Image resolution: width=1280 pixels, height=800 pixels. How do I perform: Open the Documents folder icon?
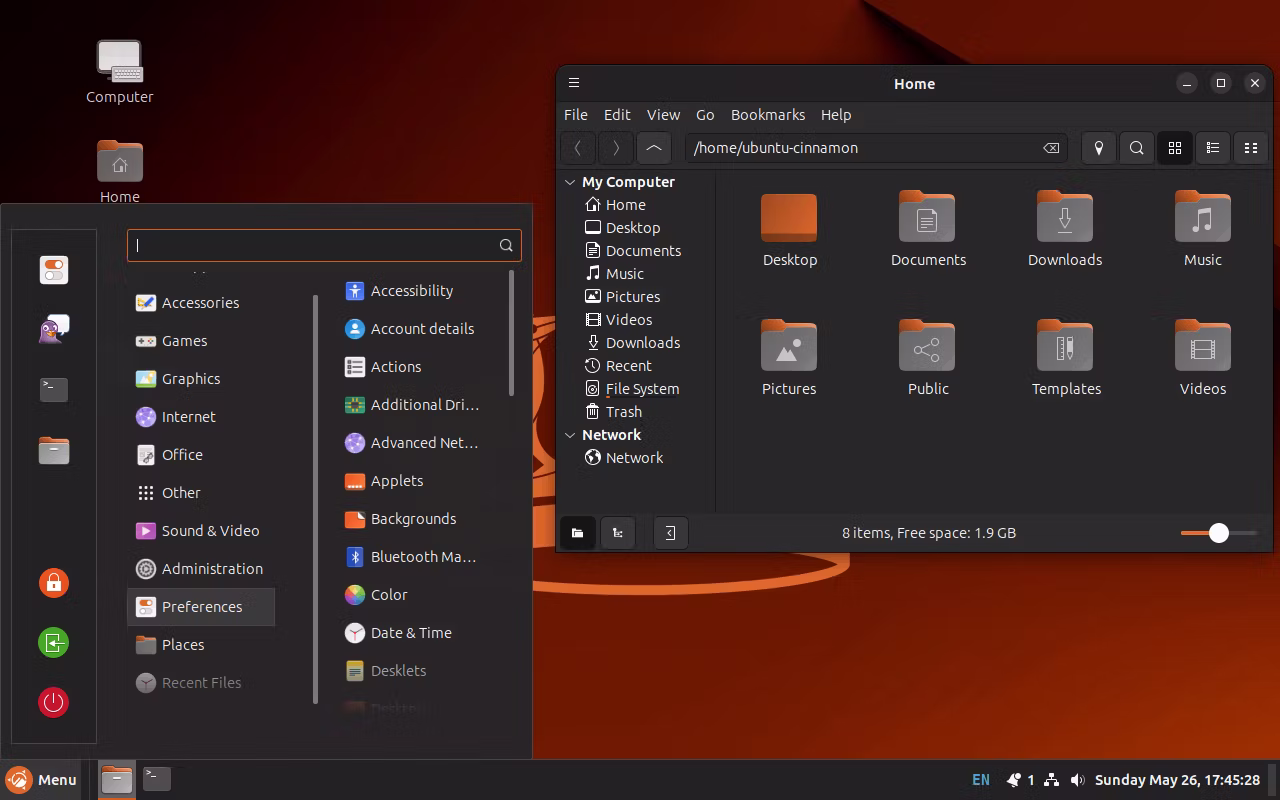[x=928, y=217]
